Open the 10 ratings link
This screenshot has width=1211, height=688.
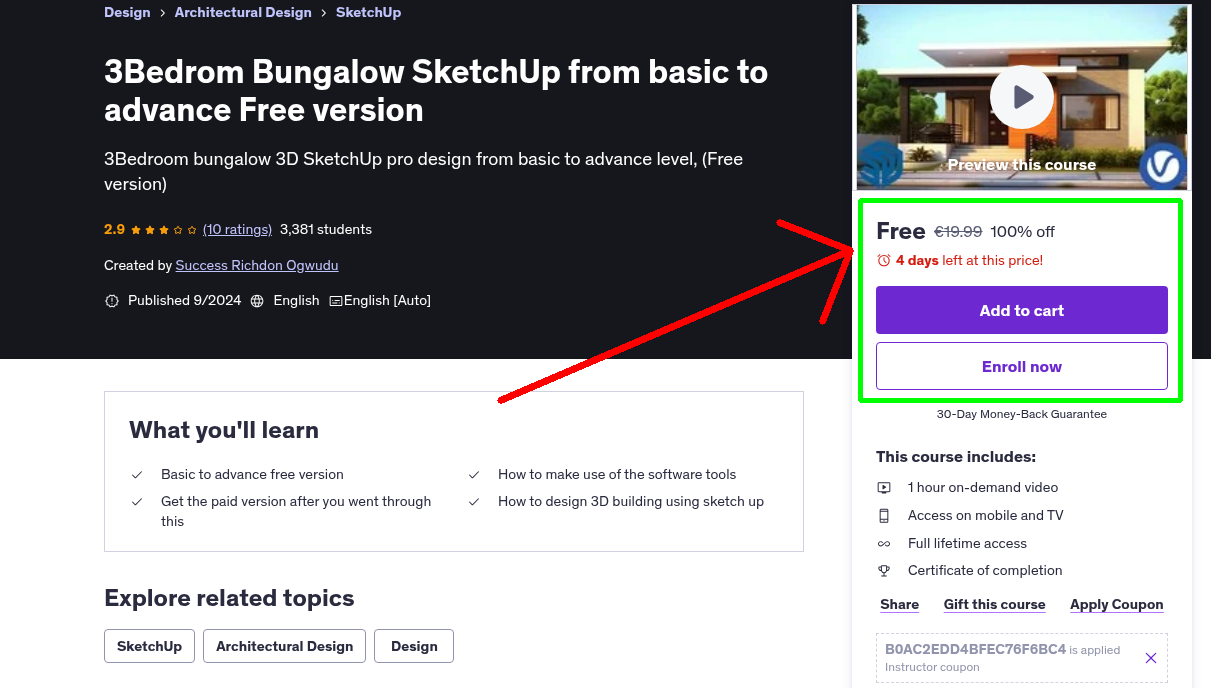coord(237,230)
